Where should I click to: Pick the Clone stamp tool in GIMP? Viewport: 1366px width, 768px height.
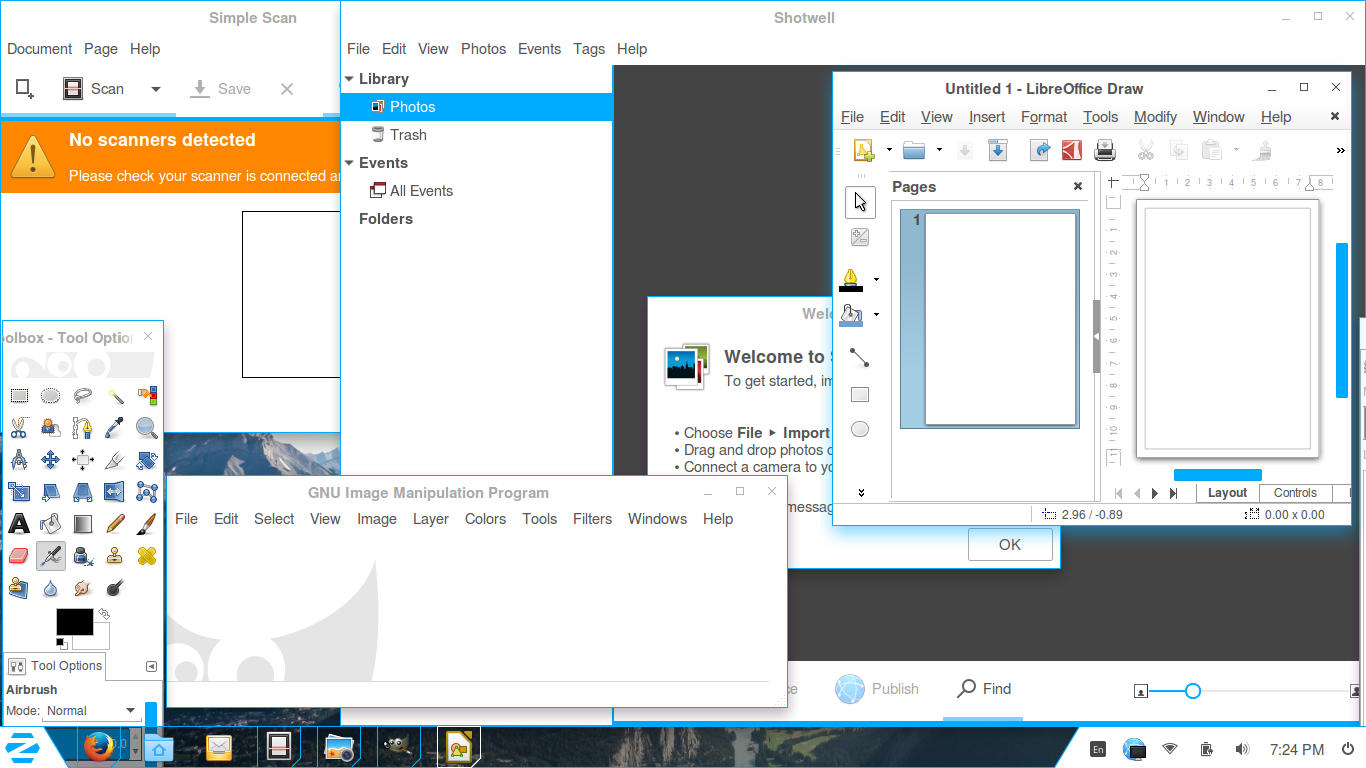pos(115,555)
